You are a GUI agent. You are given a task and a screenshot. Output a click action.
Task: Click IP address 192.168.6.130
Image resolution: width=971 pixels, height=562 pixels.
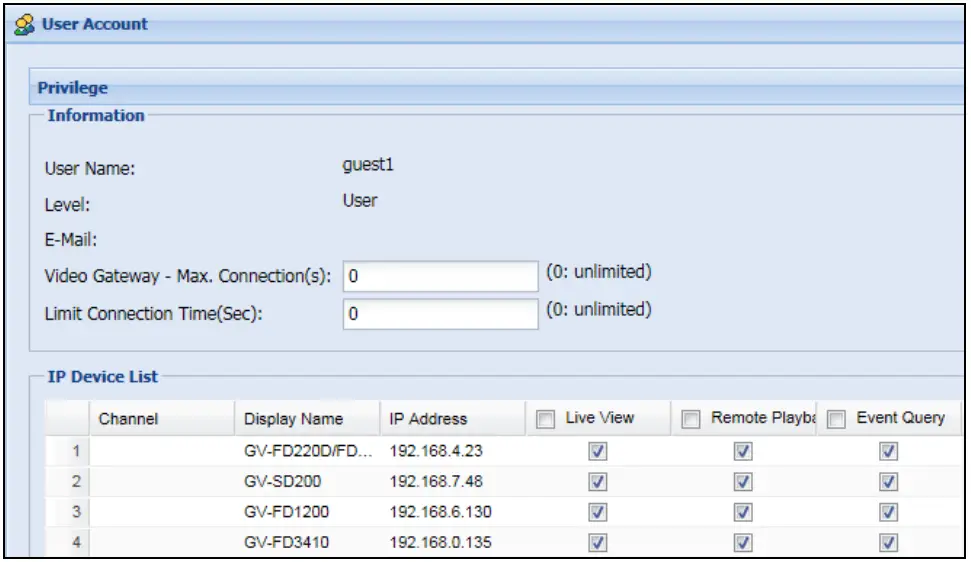tap(440, 512)
